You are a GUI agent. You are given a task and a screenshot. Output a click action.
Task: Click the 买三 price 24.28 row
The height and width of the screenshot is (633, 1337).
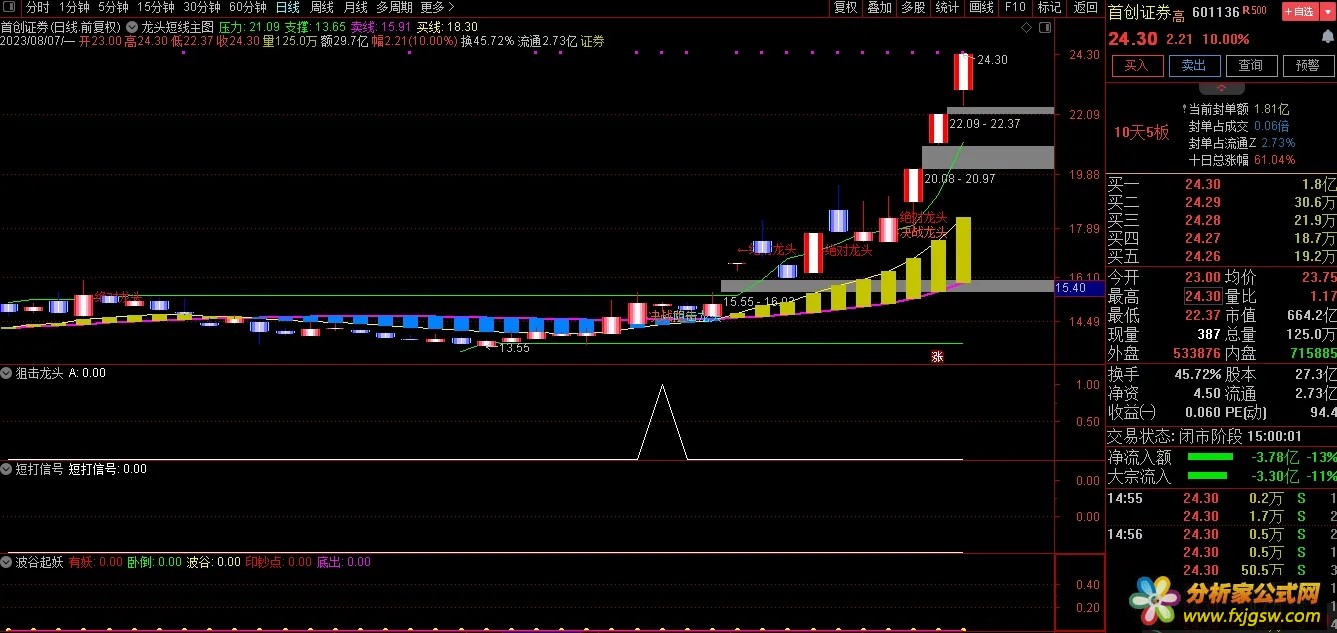tap(1222, 221)
